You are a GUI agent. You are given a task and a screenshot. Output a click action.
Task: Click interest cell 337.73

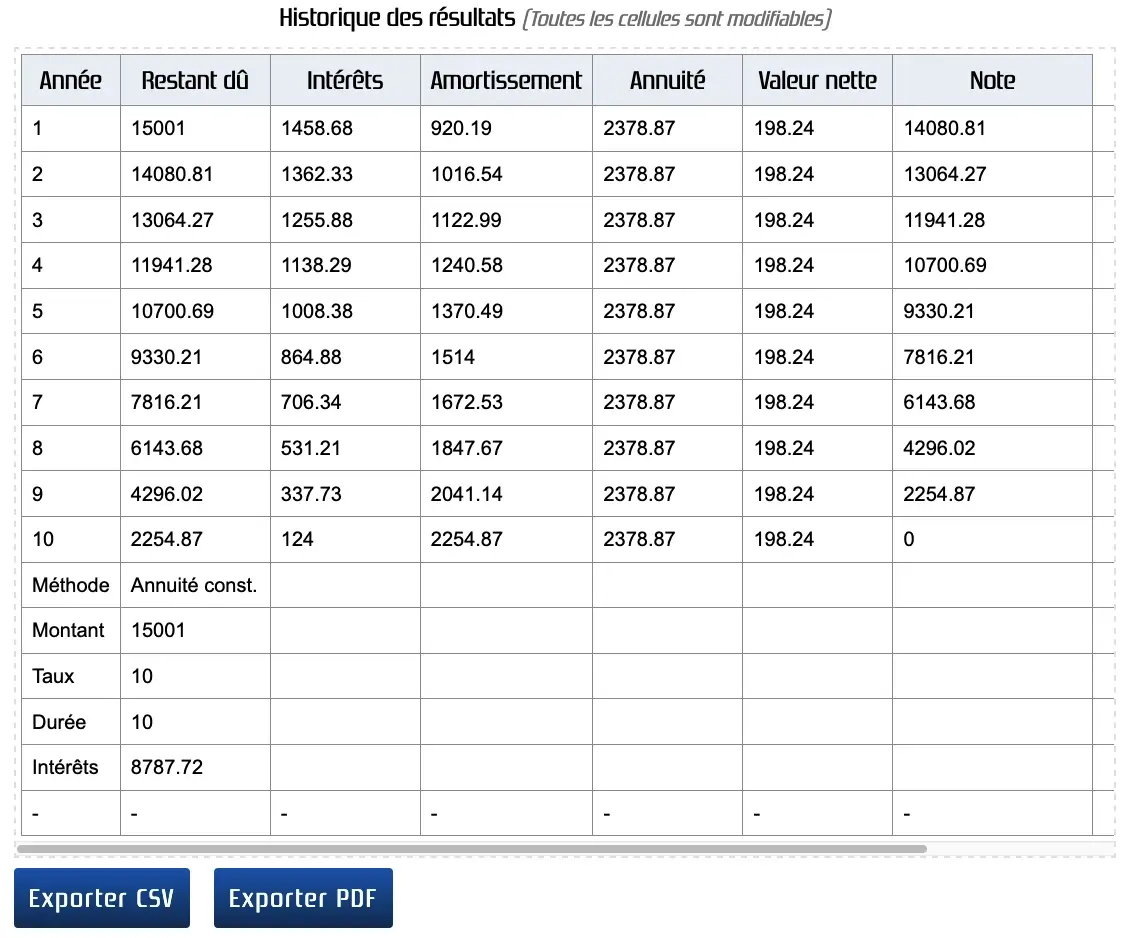pos(345,494)
